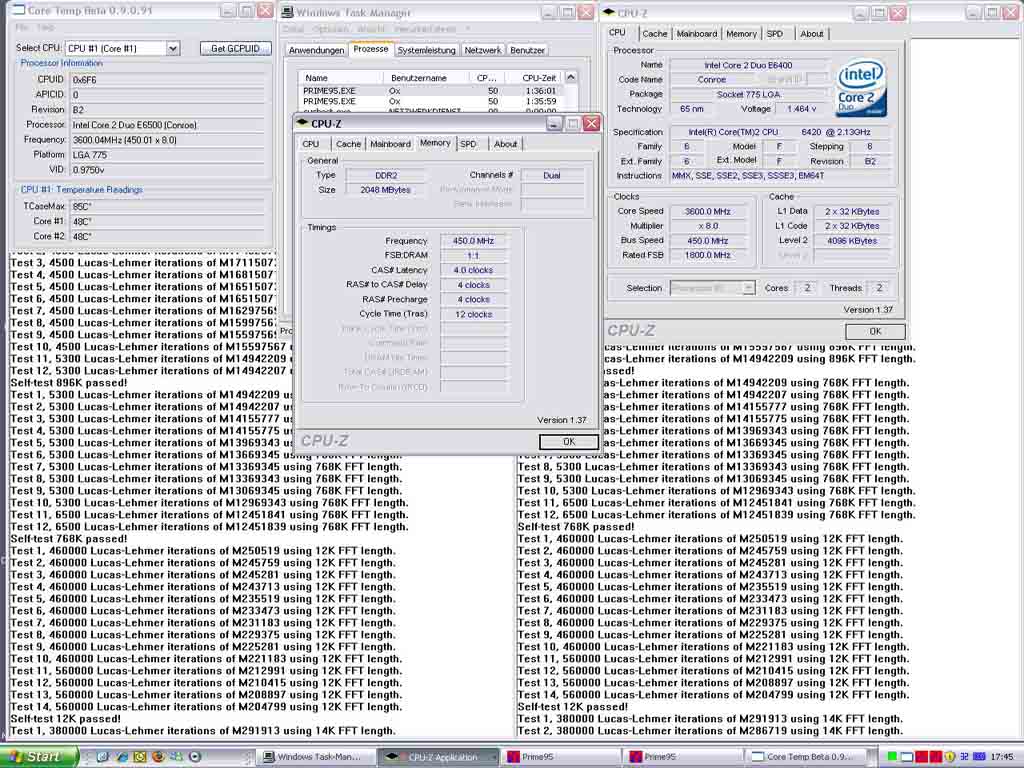Viewport: 1024px width, 768px height.
Task: Select Mainboard tab in rear CPU-Z window
Action: [x=696, y=34]
